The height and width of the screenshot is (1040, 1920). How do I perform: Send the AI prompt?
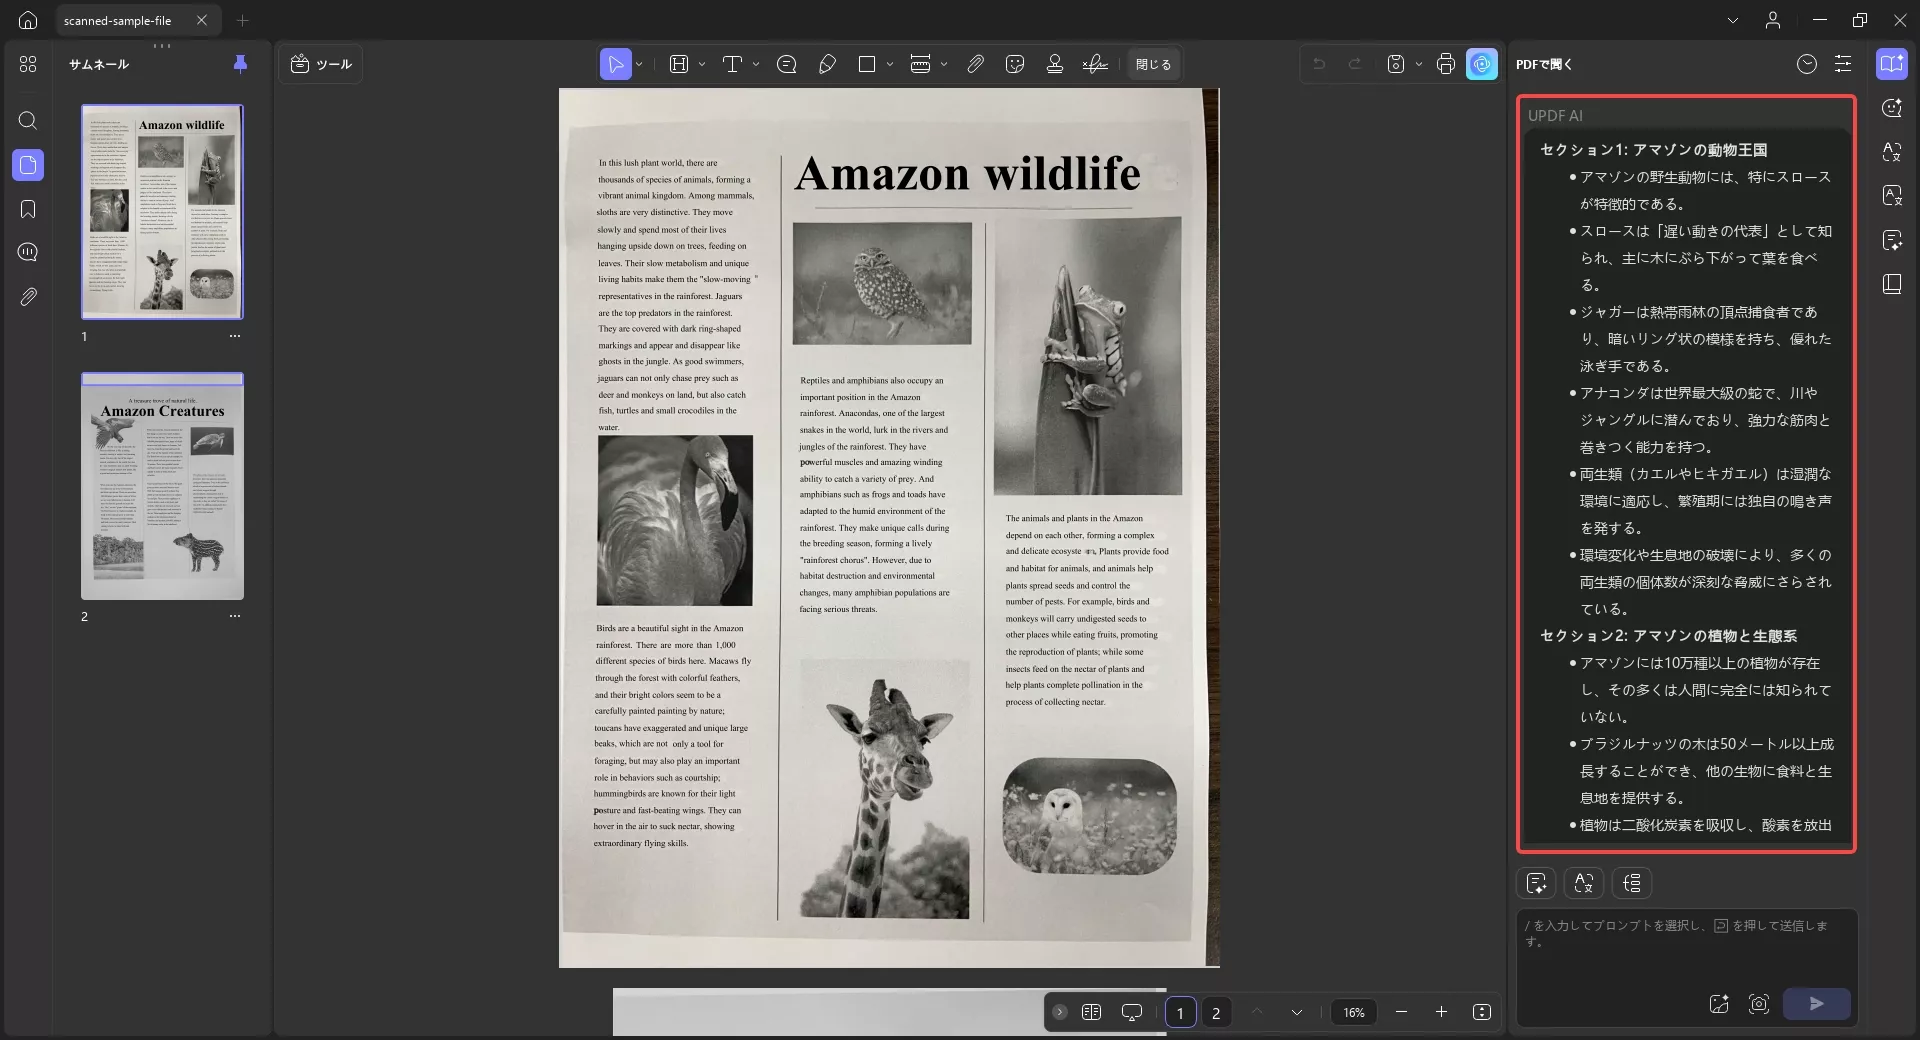(1817, 1004)
